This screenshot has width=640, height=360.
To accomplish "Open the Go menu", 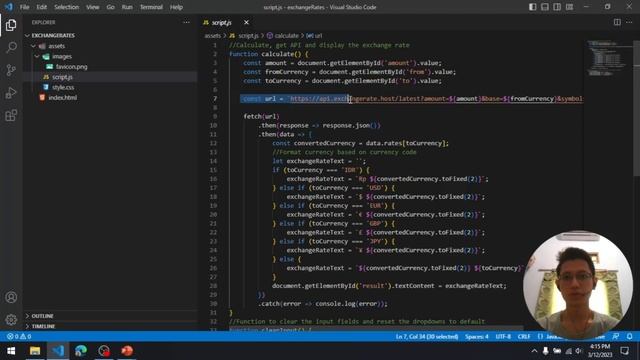I will tap(110, 7).
